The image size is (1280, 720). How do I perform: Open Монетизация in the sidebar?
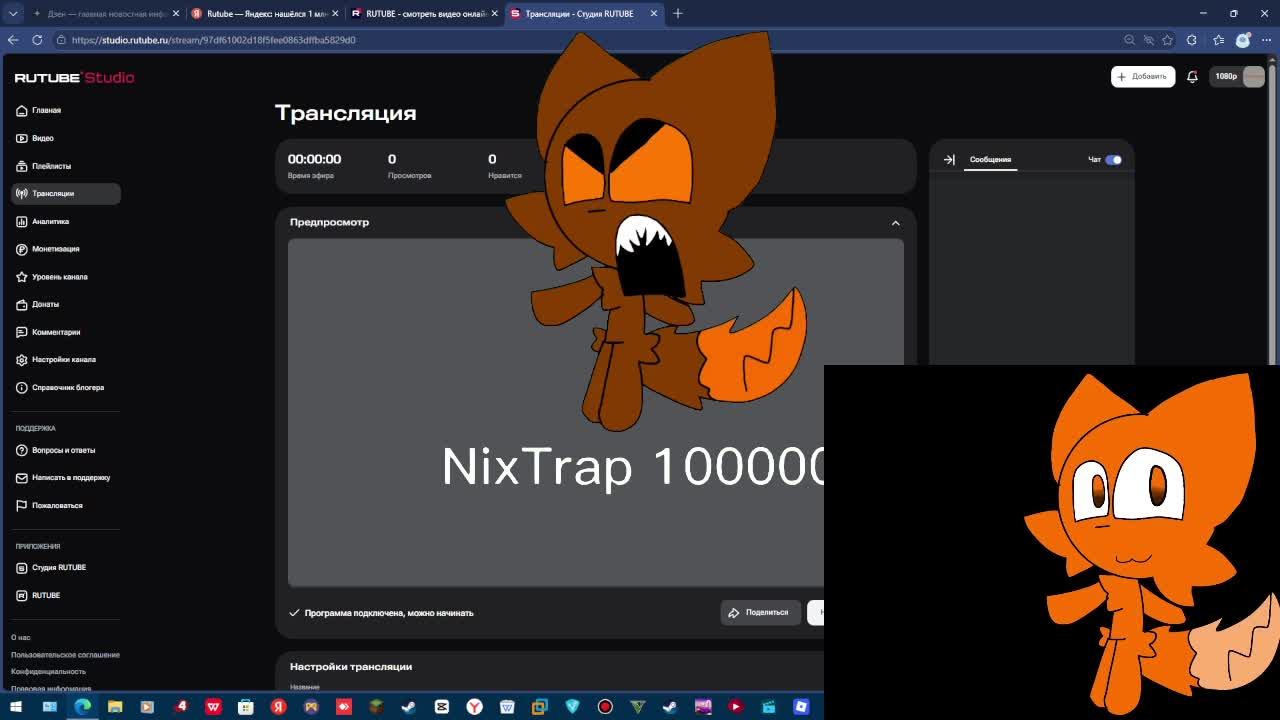(x=65, y=249)
